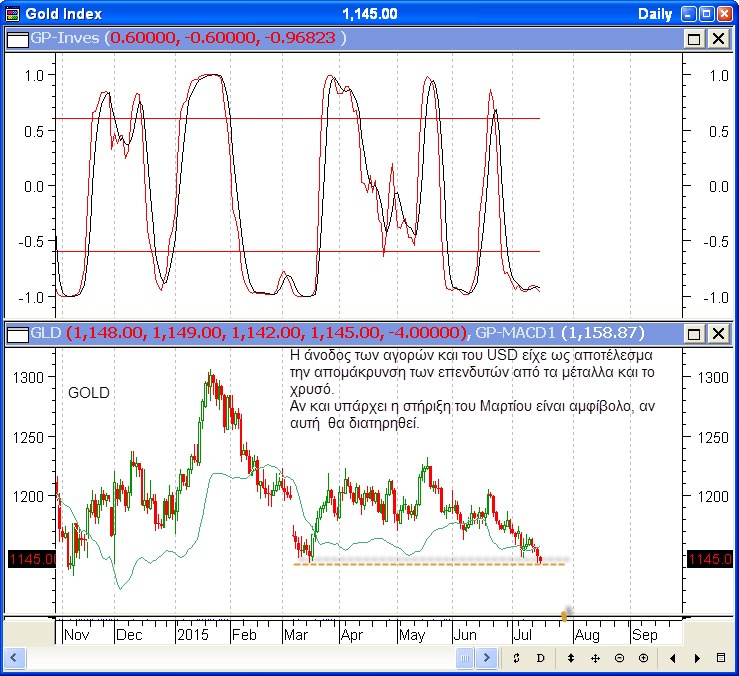Click the Greek annotation text on the chart

472,389
